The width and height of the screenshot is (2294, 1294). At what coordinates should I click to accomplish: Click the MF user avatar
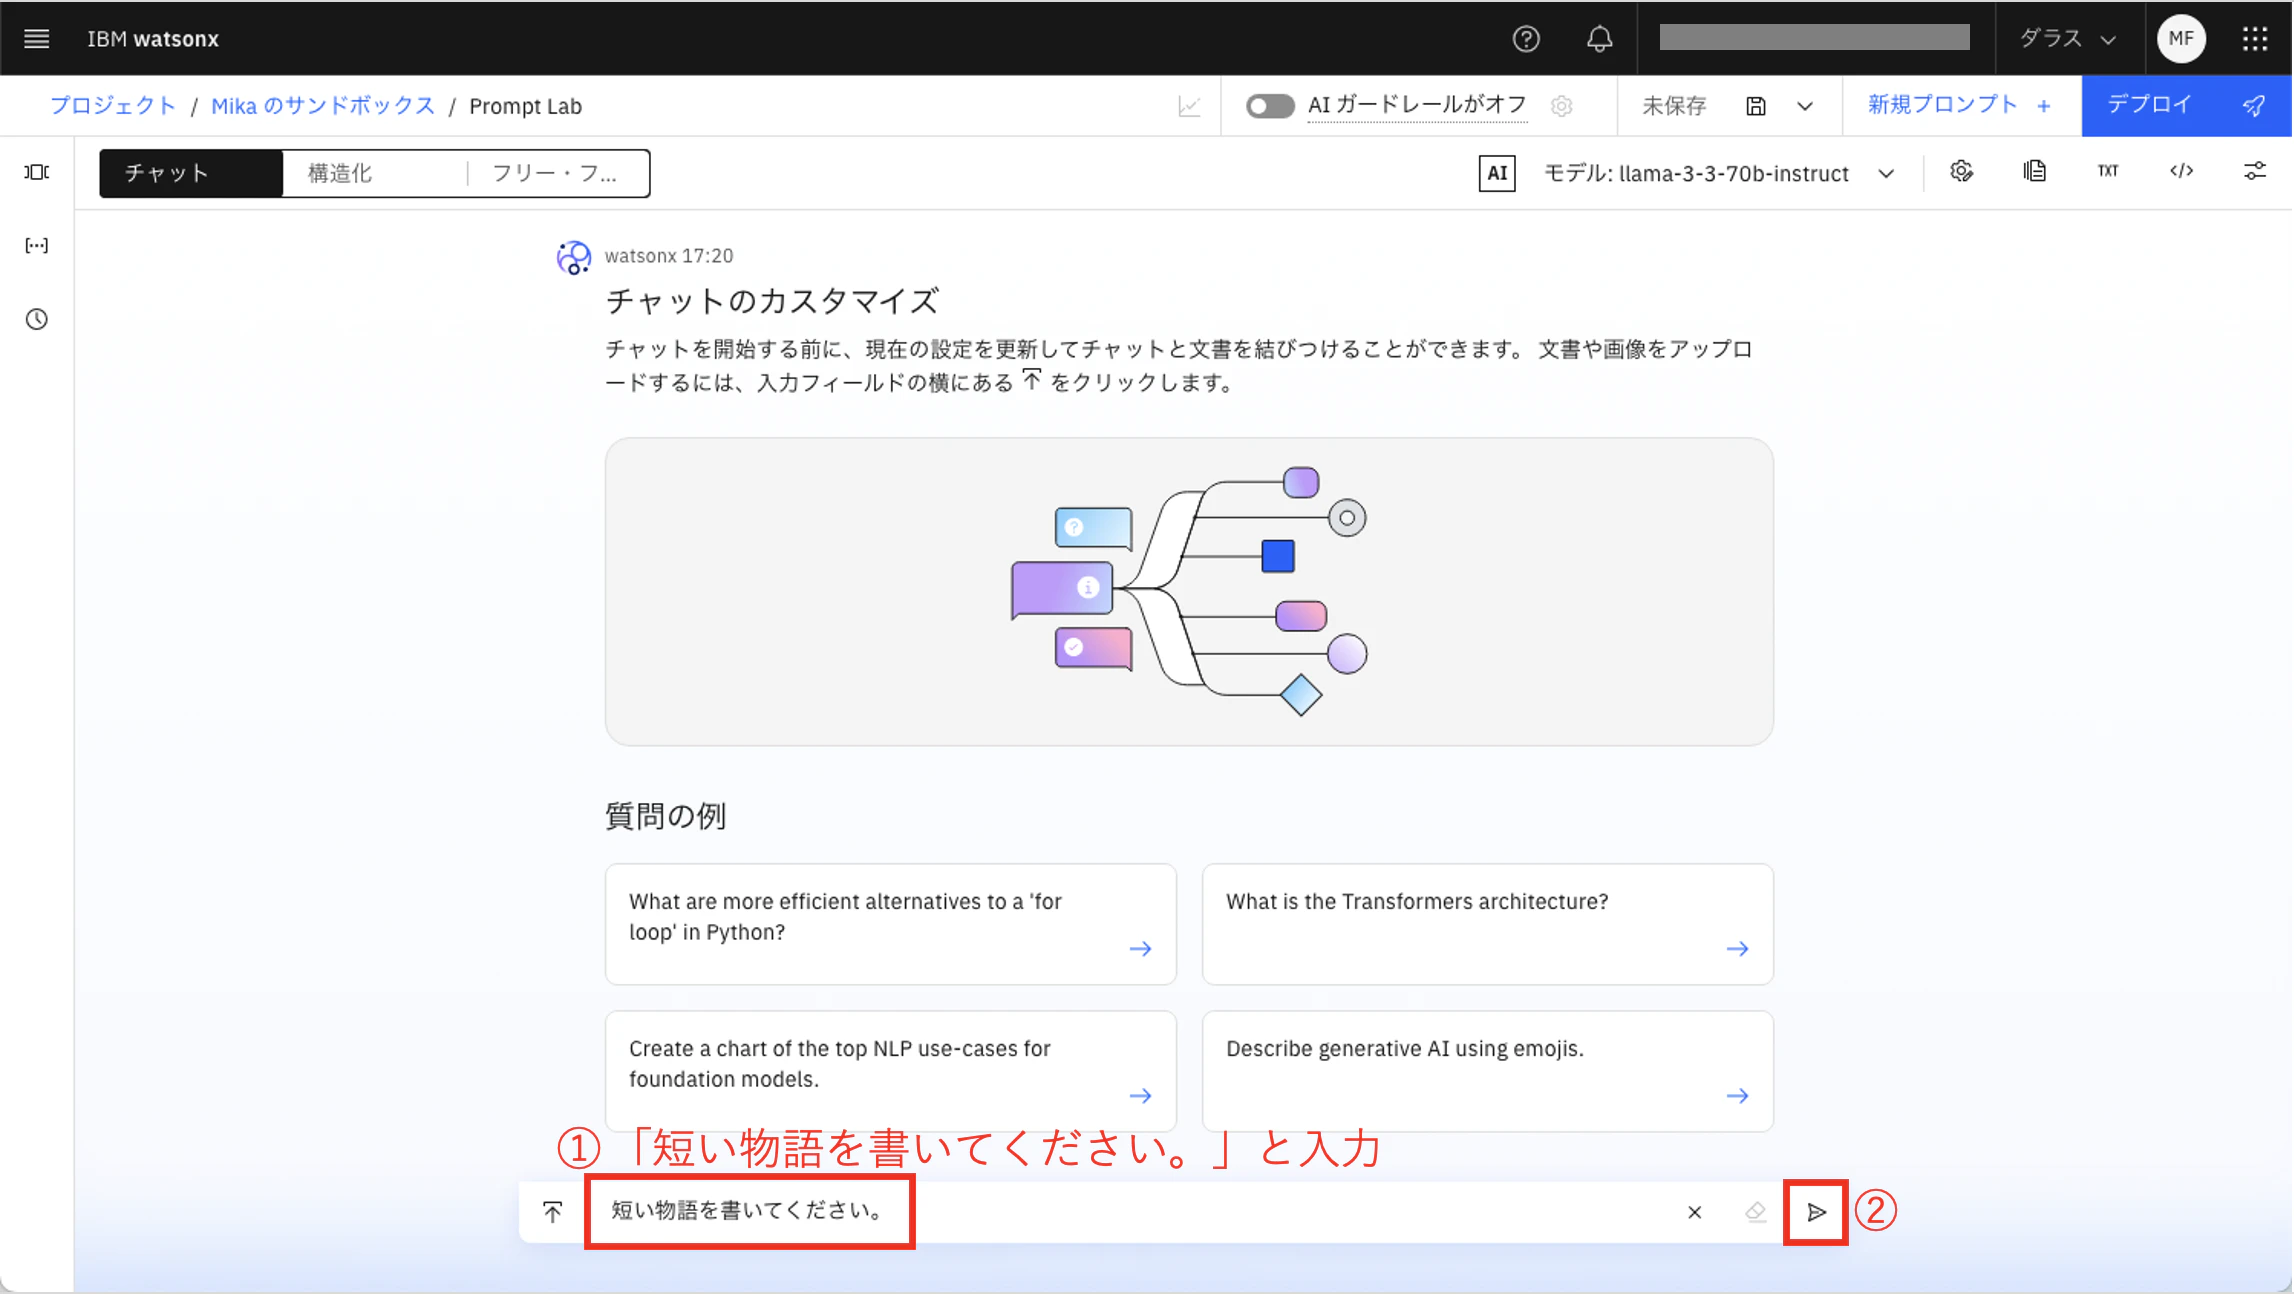coord(2180,38)
